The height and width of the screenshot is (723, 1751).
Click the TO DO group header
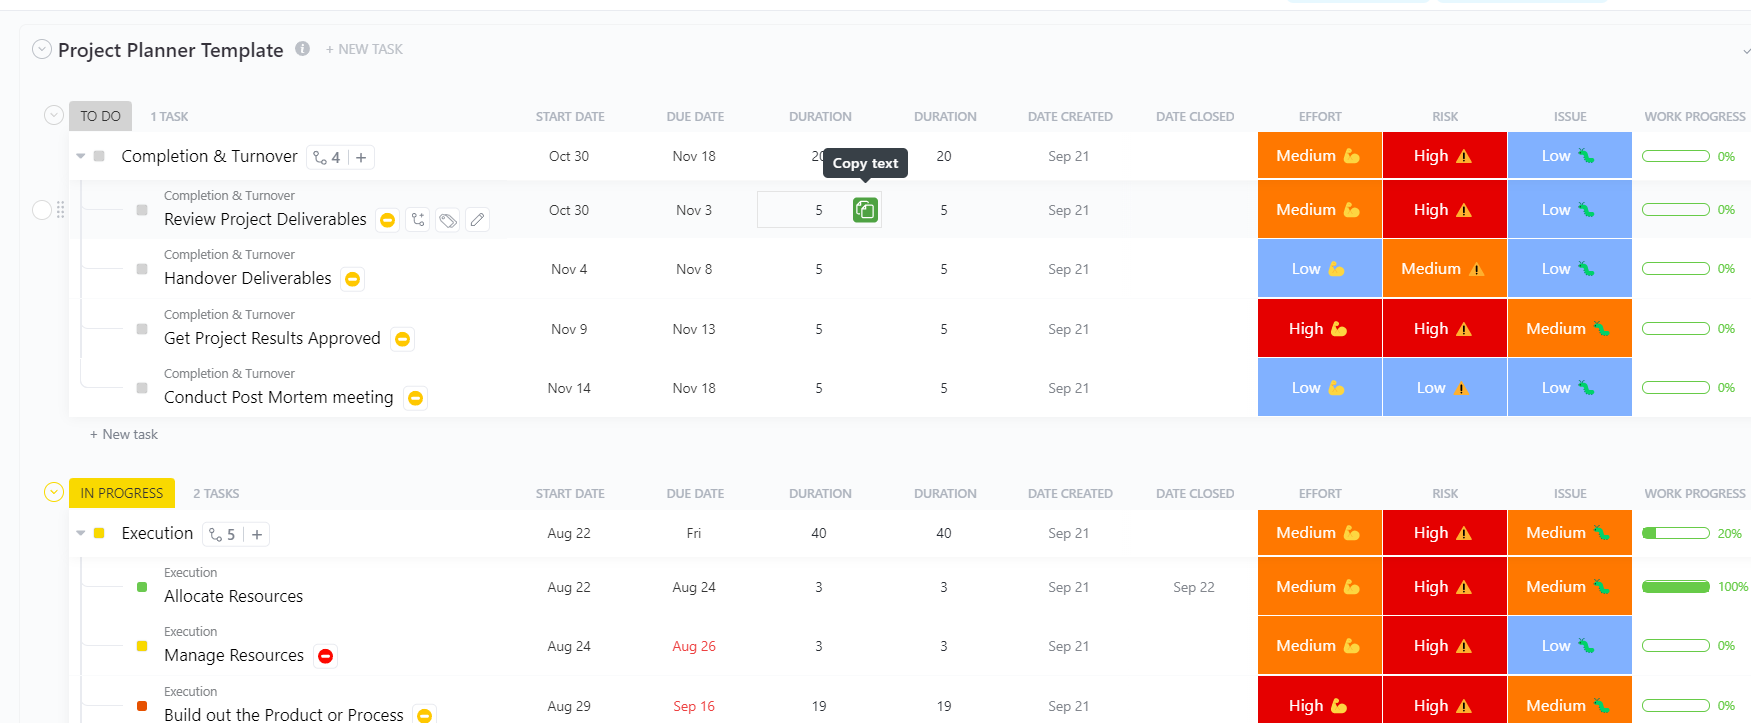(100, 115)
